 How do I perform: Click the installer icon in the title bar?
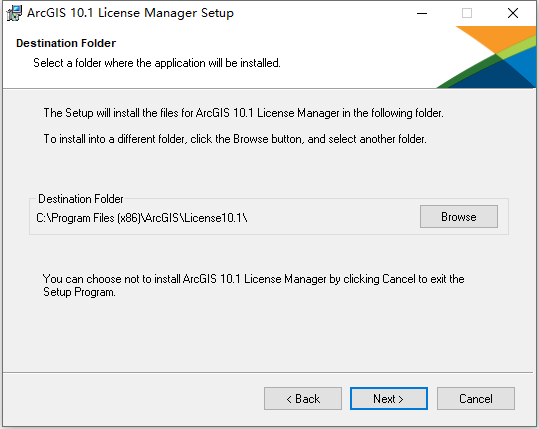point(14,13)
